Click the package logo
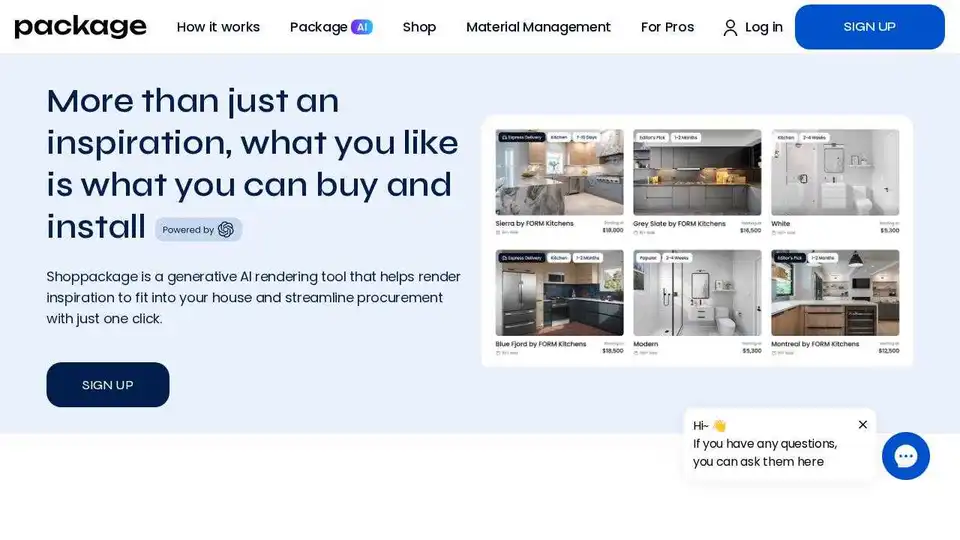 click(80, 26)
